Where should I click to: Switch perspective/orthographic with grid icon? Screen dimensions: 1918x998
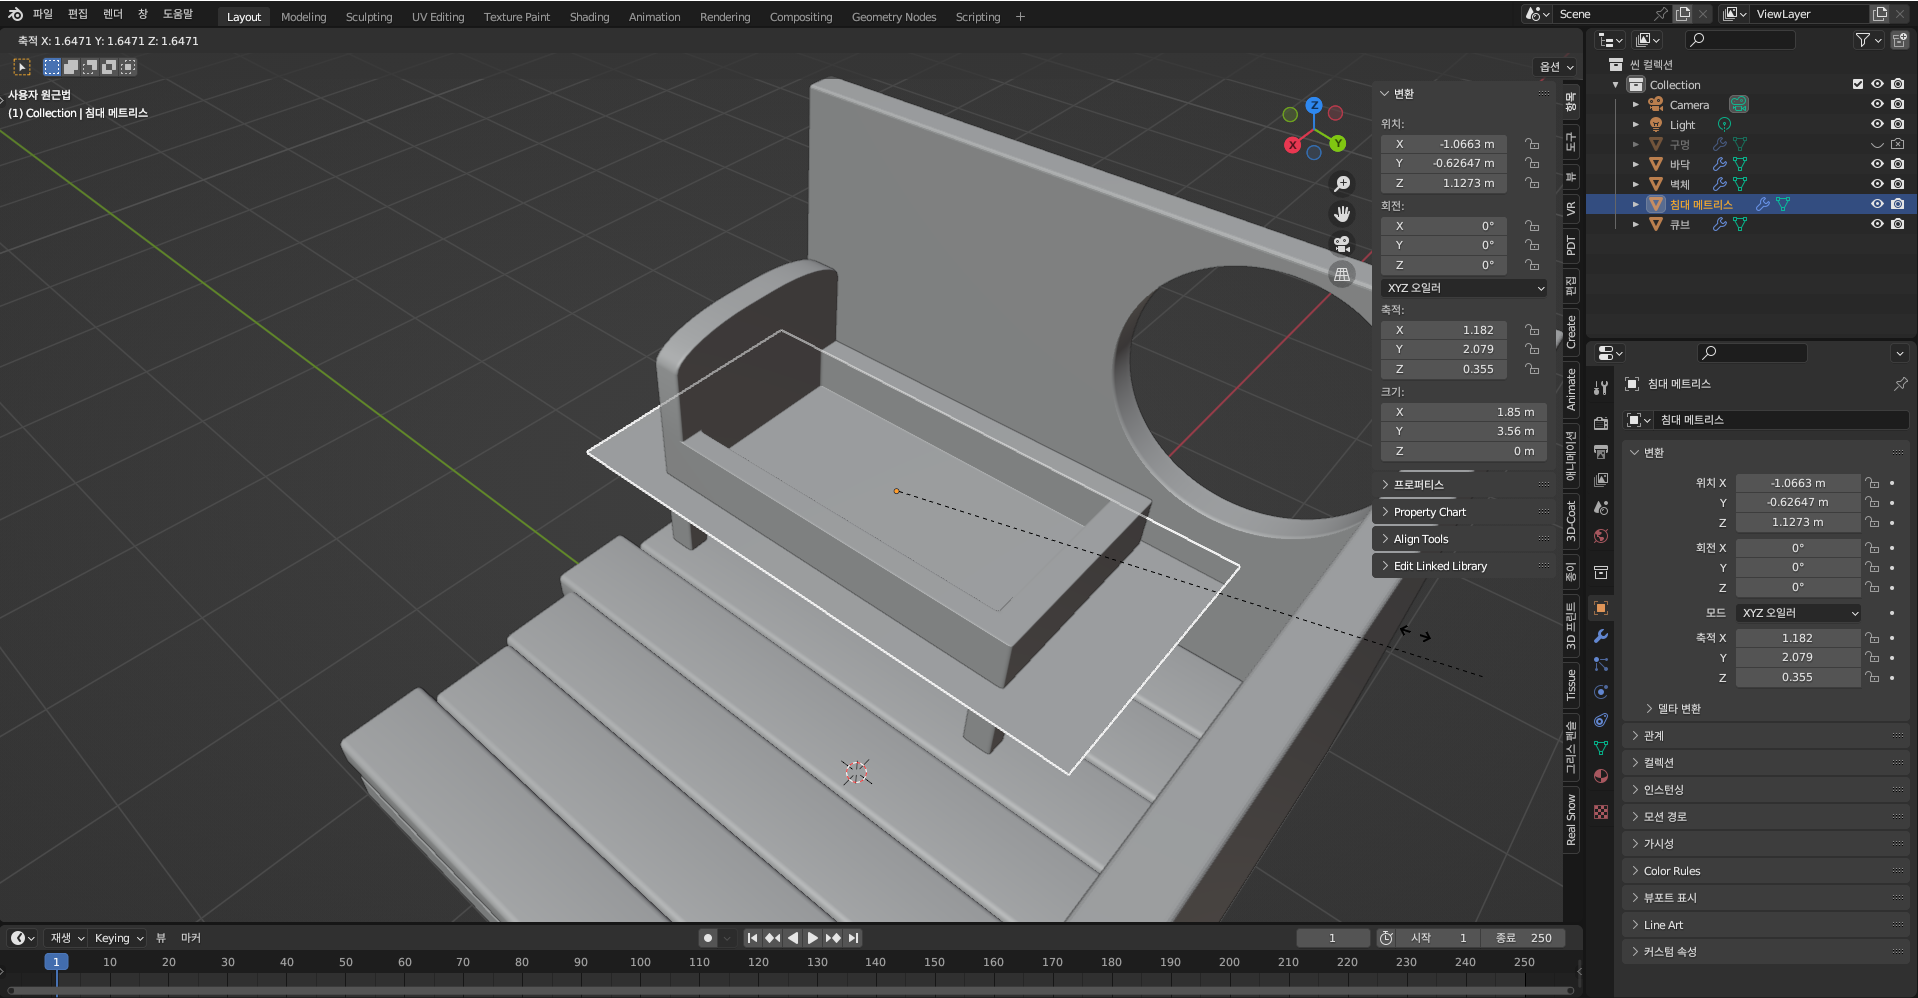click(x=1342, y=274)
